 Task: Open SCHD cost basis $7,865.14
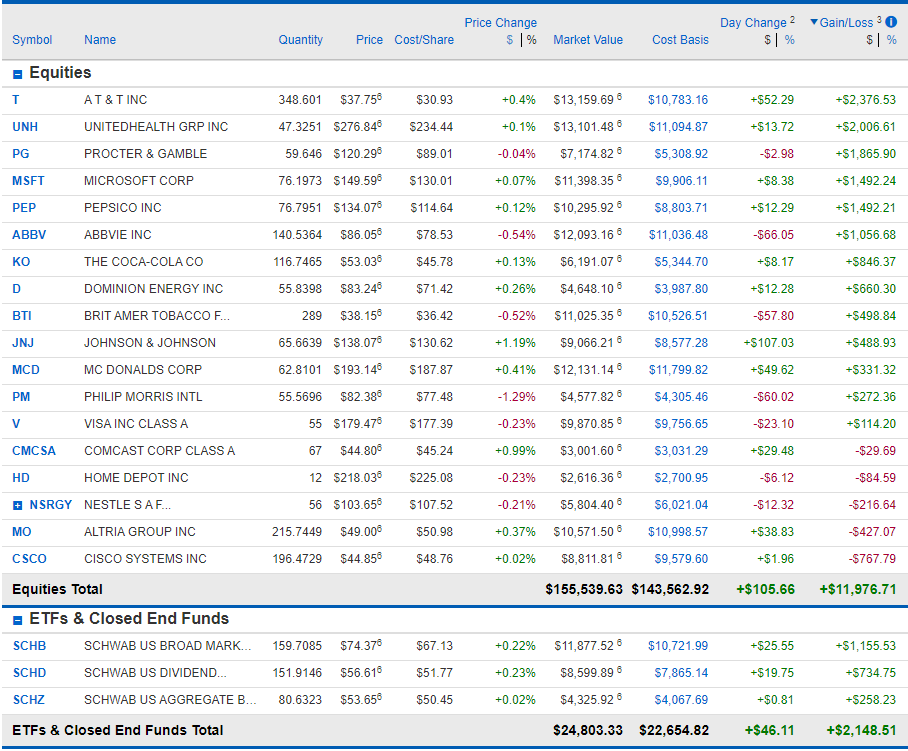681,673
